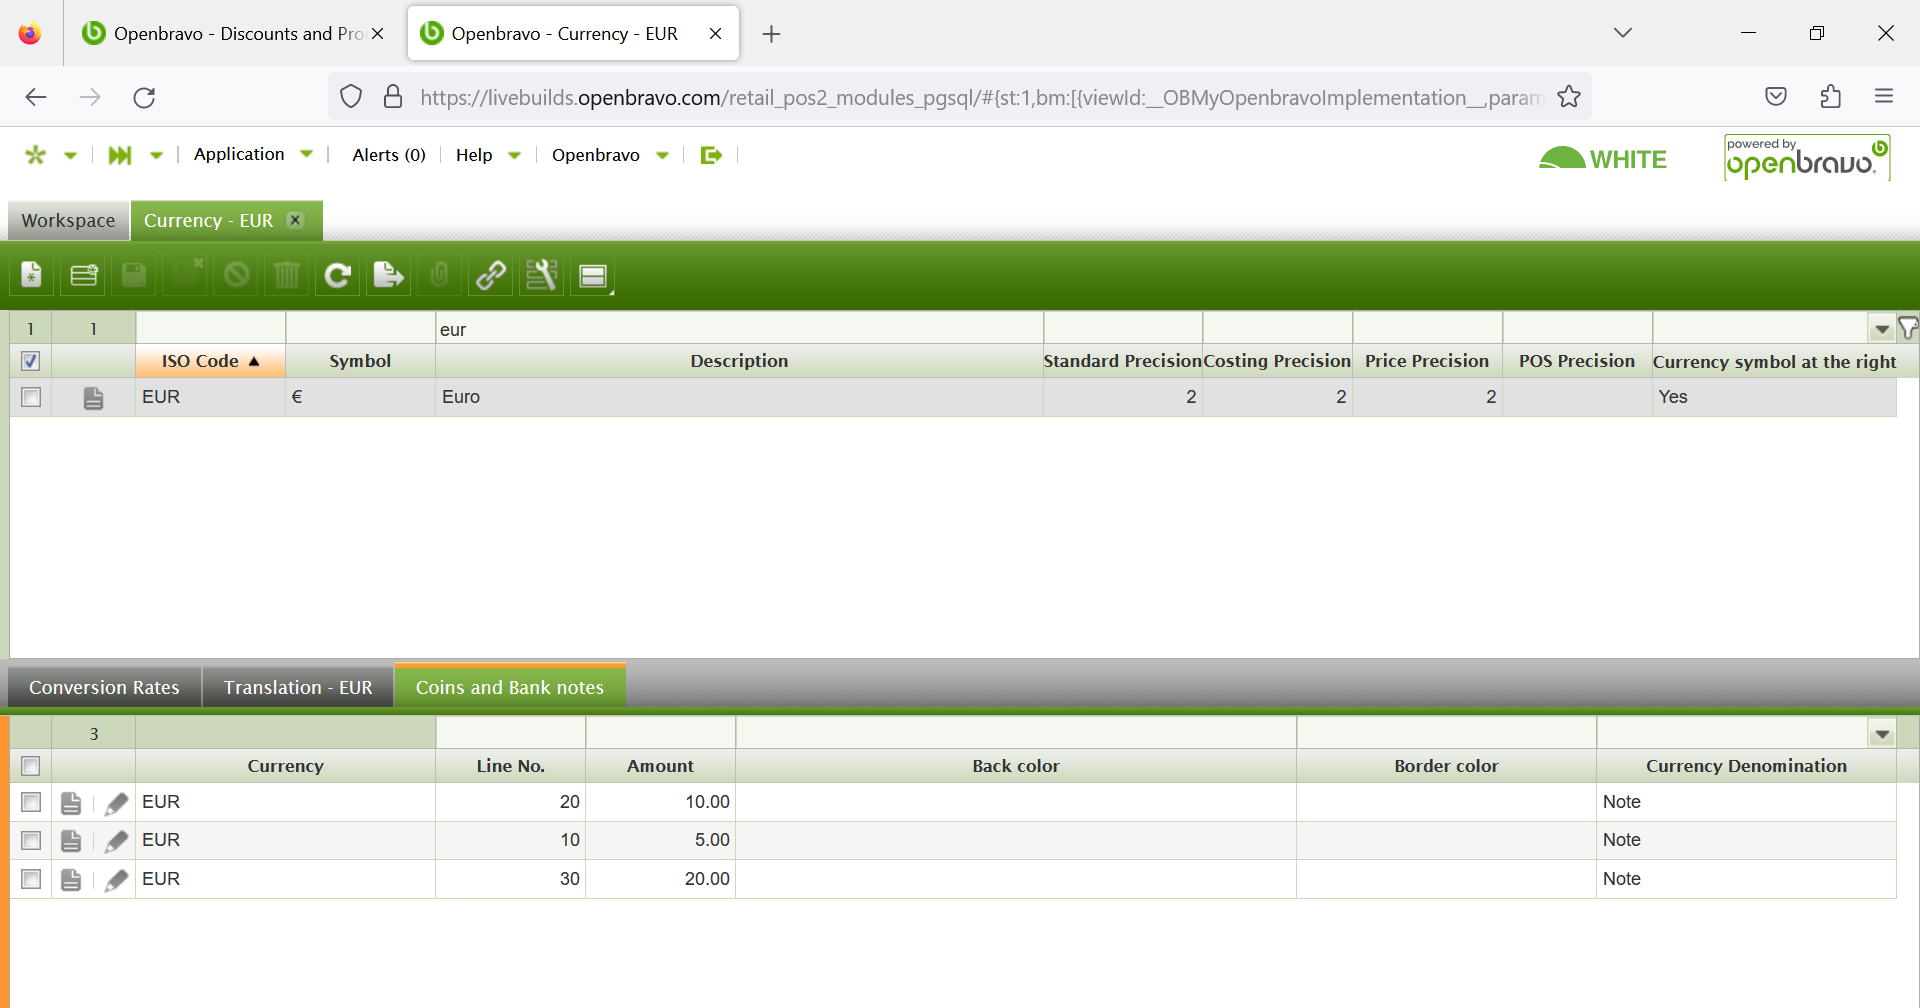List all browser tabs dropdown
The width and height of the screenshot is (1920, 1008).
click(x=1622, y=33)
